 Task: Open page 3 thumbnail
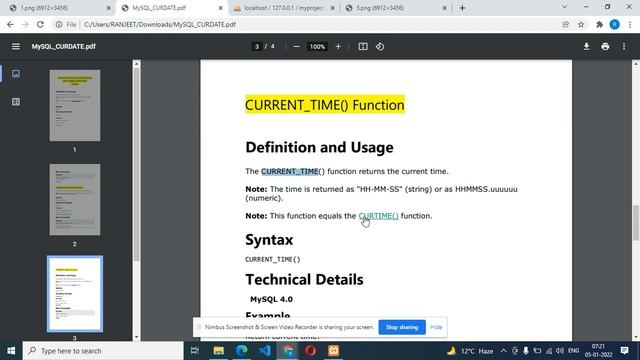pos(75,294)
